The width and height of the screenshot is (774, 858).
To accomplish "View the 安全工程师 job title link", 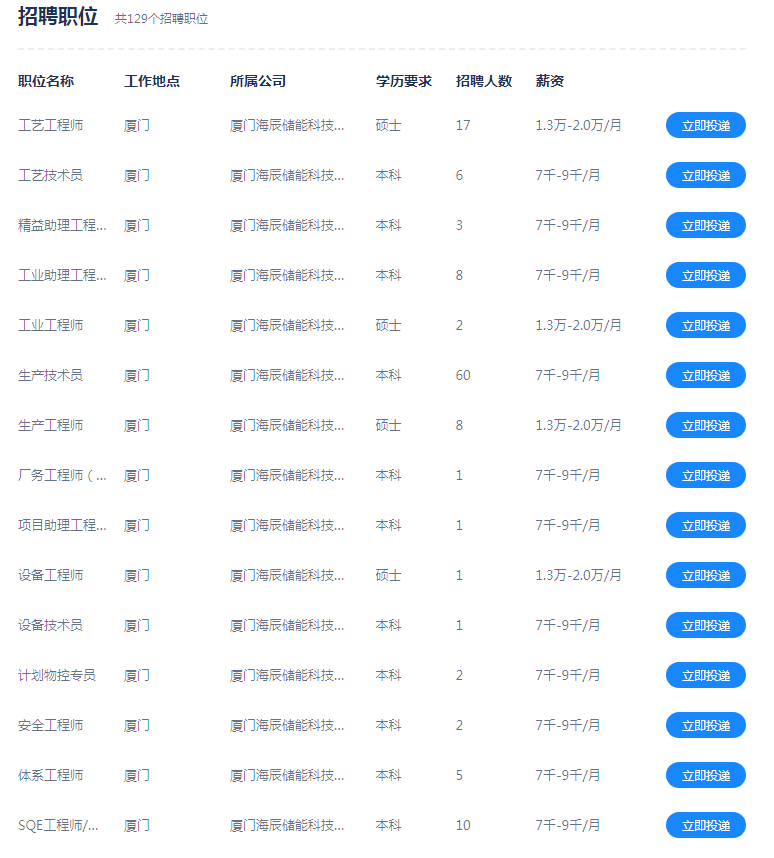I will (50, 725).
